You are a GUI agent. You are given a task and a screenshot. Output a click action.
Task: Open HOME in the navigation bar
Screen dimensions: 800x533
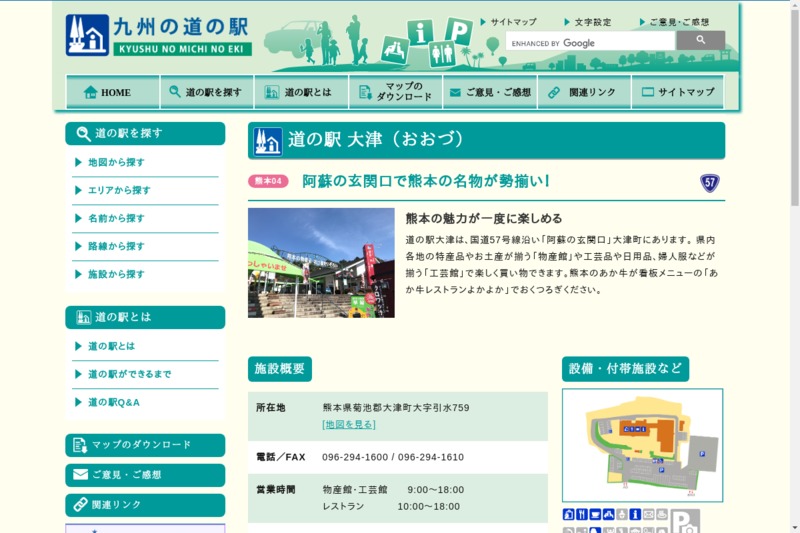(112, 92)
